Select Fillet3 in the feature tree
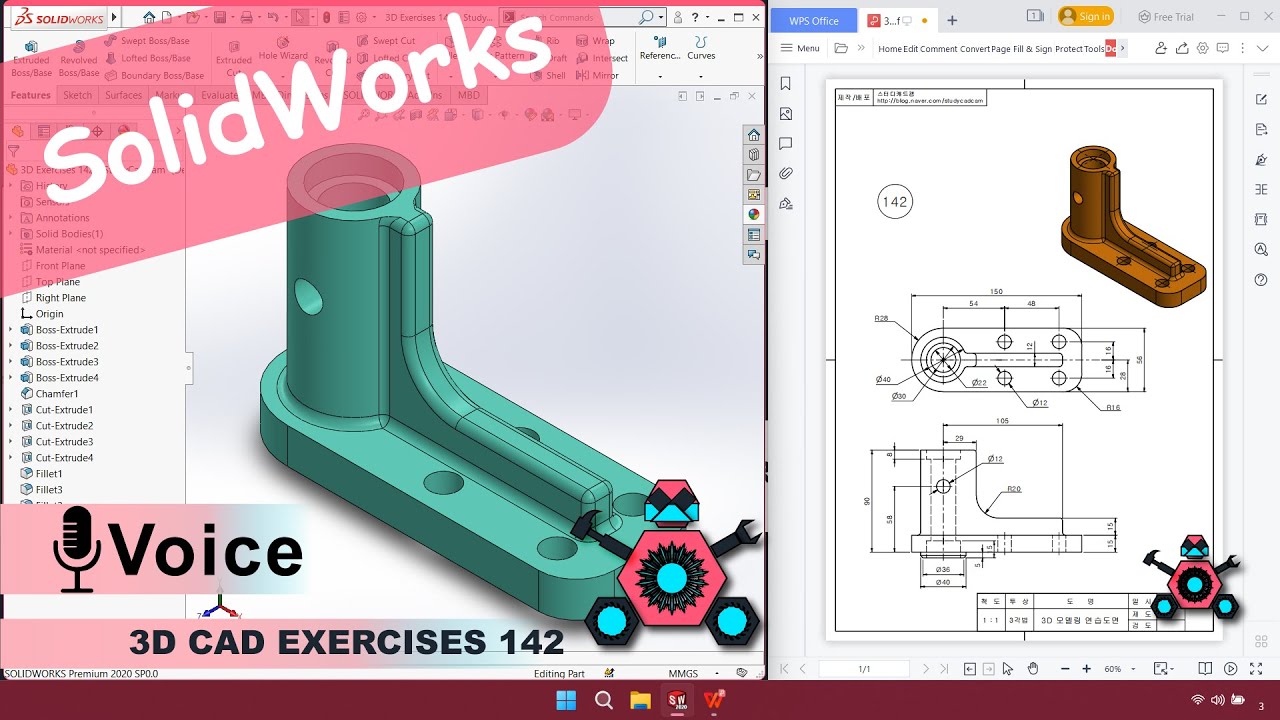 [42, 490]
